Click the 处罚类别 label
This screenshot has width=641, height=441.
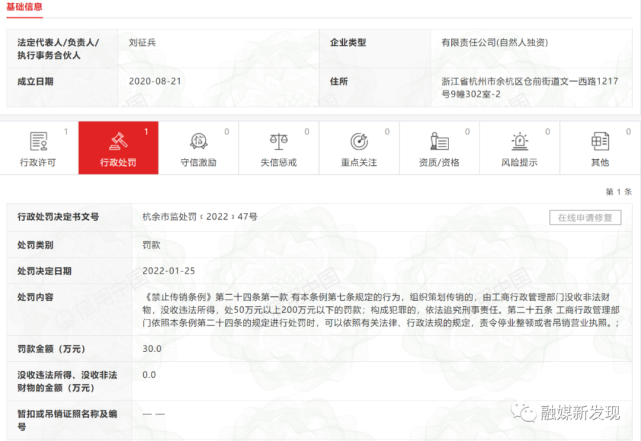pyautogui.click(x=35, y=245)
